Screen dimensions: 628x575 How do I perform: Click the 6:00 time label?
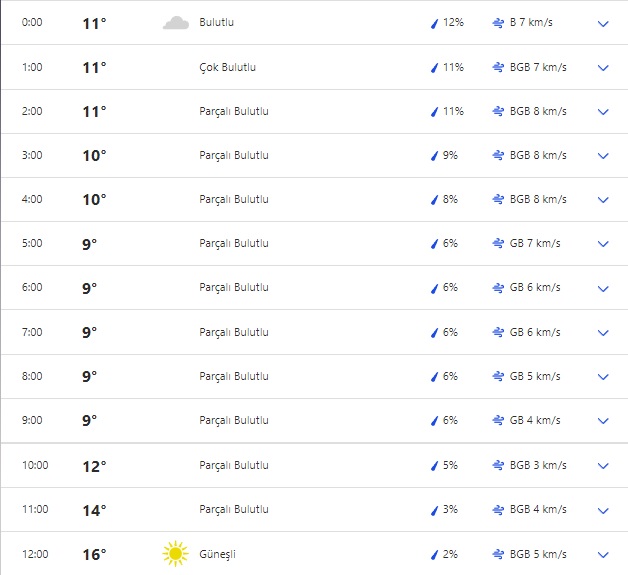coord(33,288)
